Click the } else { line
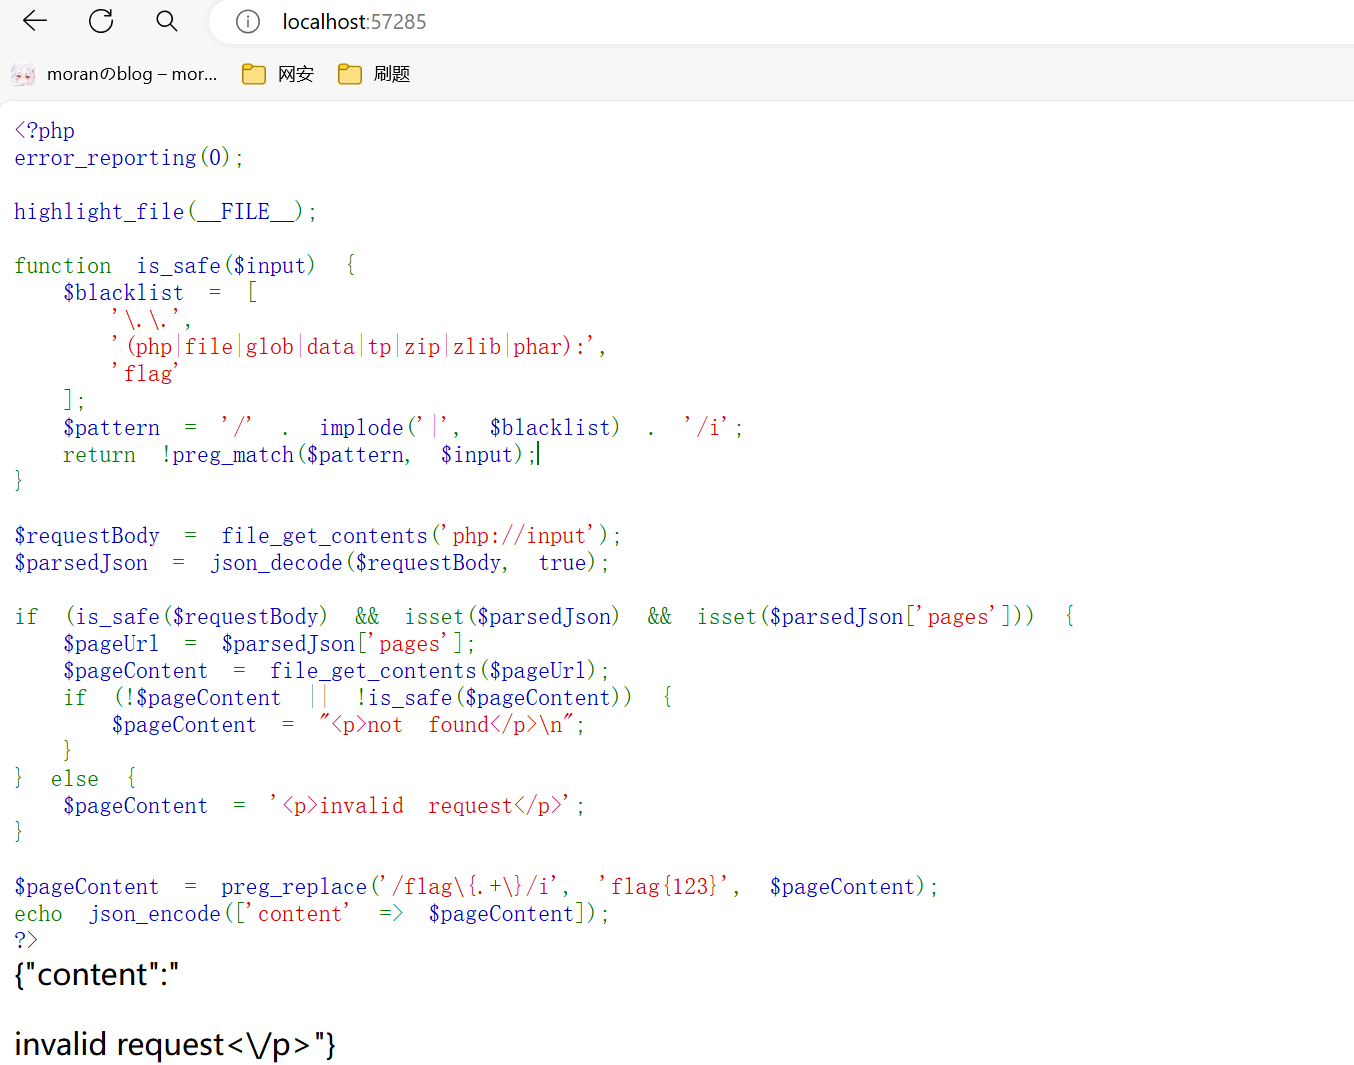This screenshot has height=1065, width=1354. click(76, 779)
